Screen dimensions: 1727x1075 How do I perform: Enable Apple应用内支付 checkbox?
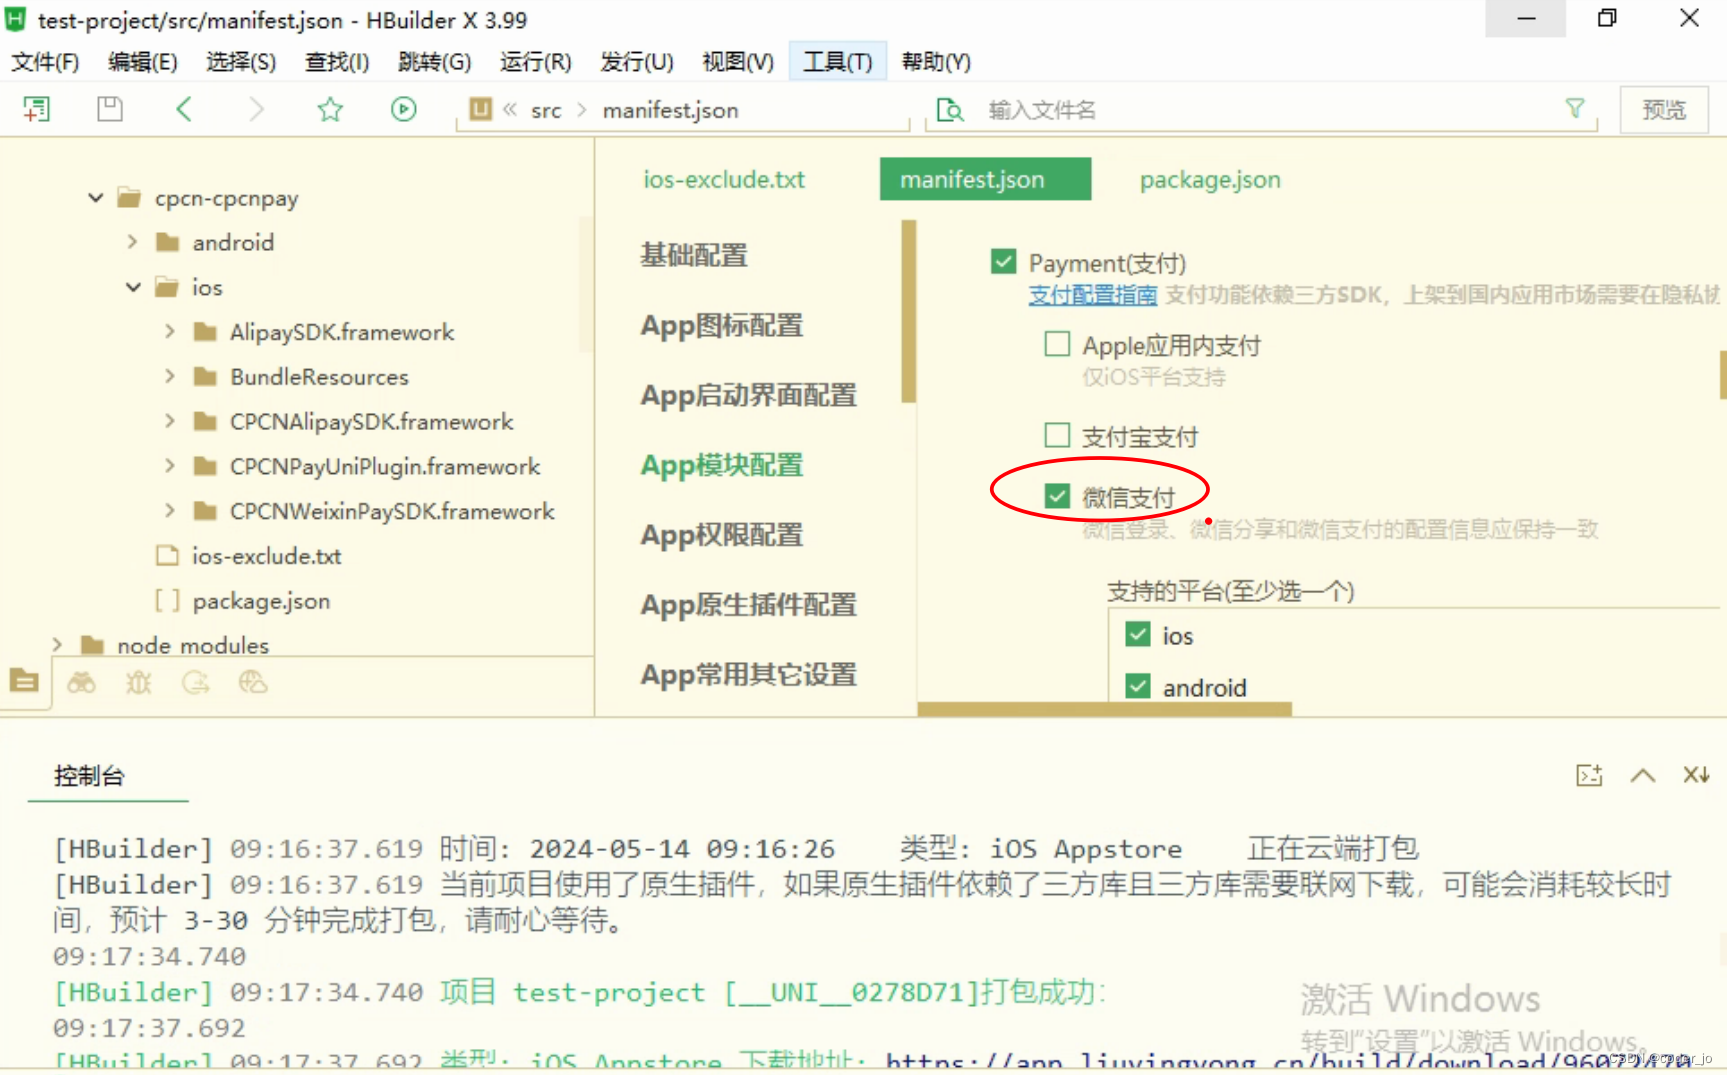click(x=1057, y=344)
